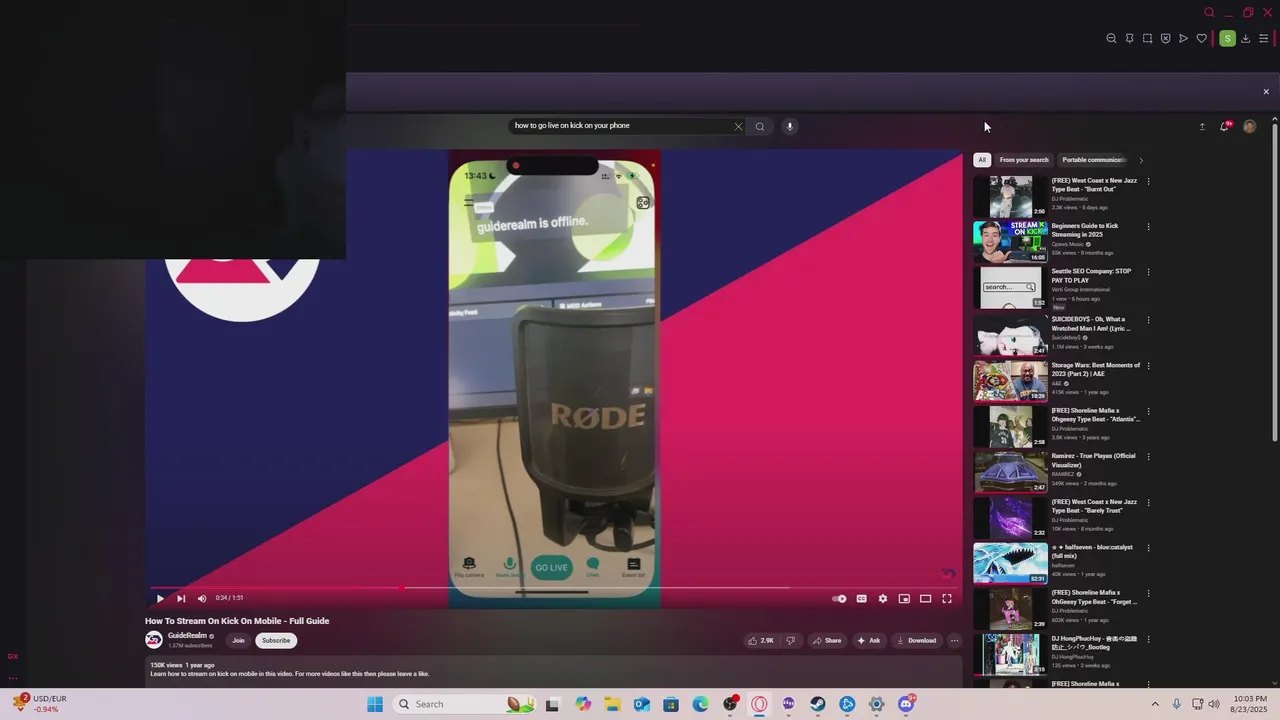1280x720 pixels.
Task: Play the paused YouTube video
Action: [160, 599]
